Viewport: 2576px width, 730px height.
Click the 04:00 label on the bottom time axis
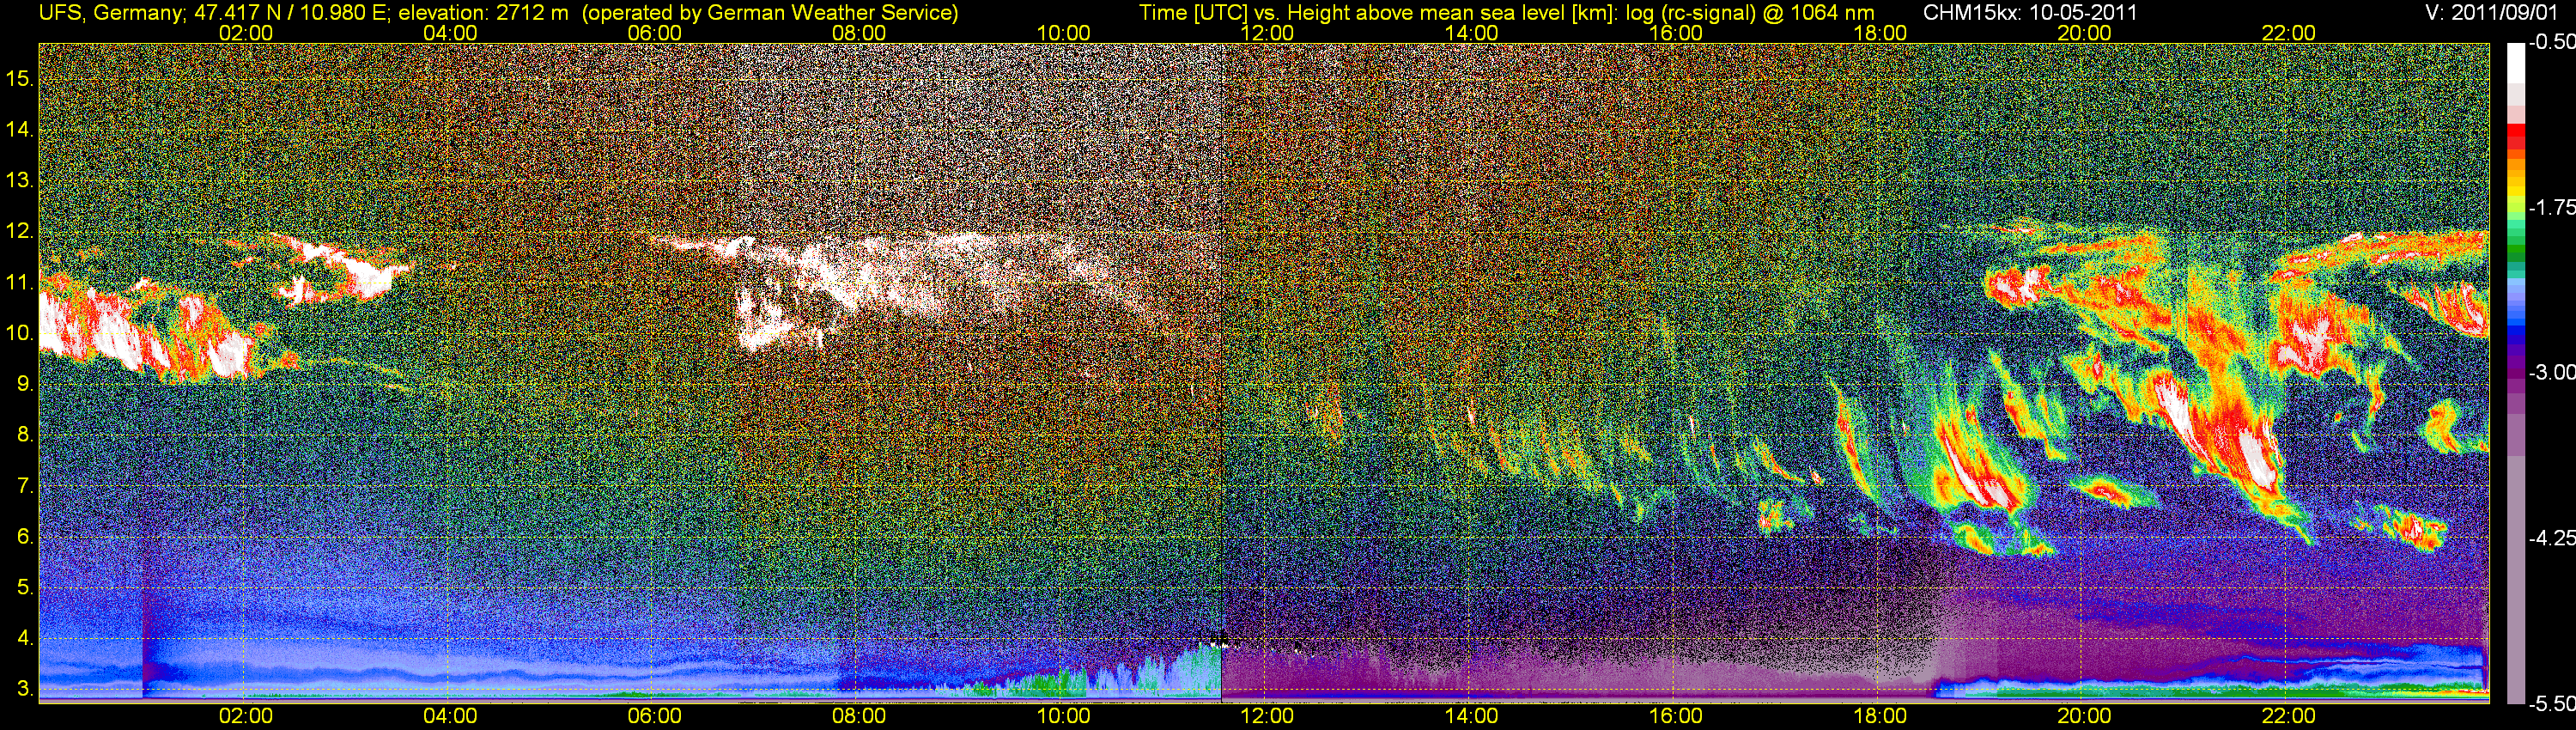coord(450,716)
